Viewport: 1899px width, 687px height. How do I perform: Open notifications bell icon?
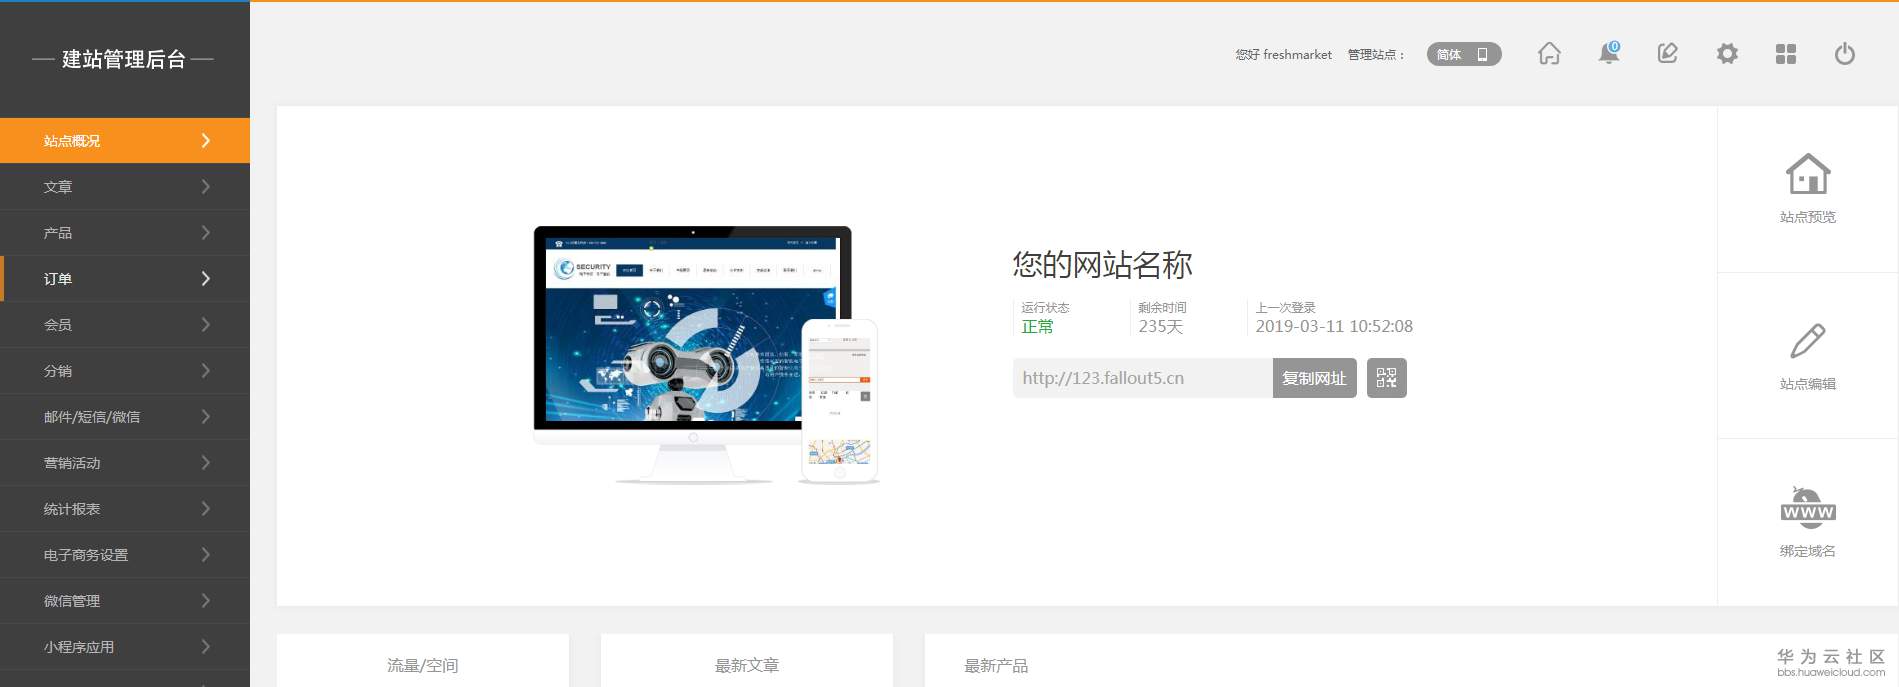tap(1608, 54)
